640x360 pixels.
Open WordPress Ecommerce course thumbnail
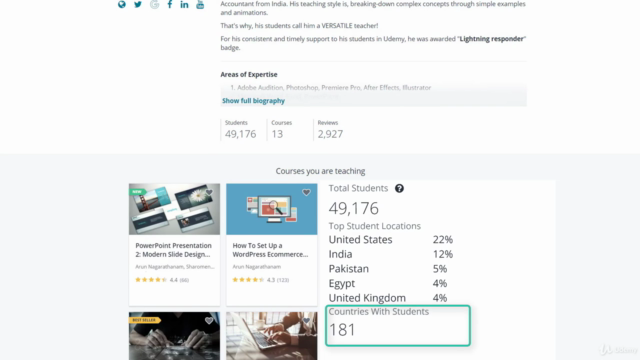tap(272, 209)
